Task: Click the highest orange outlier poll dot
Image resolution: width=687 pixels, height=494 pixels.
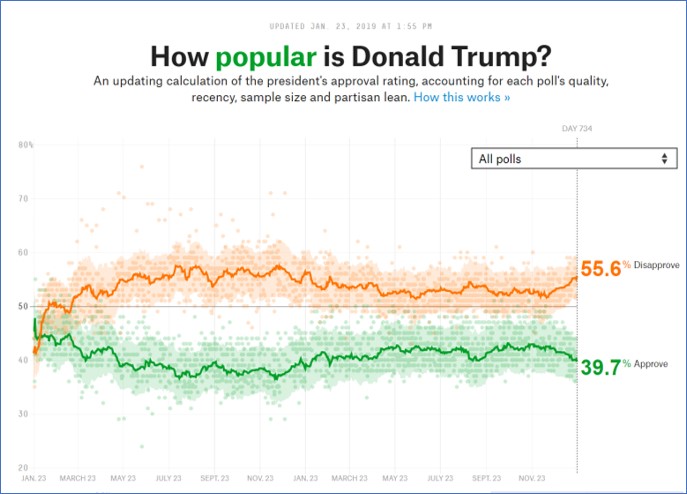Action: click(141, 166)
